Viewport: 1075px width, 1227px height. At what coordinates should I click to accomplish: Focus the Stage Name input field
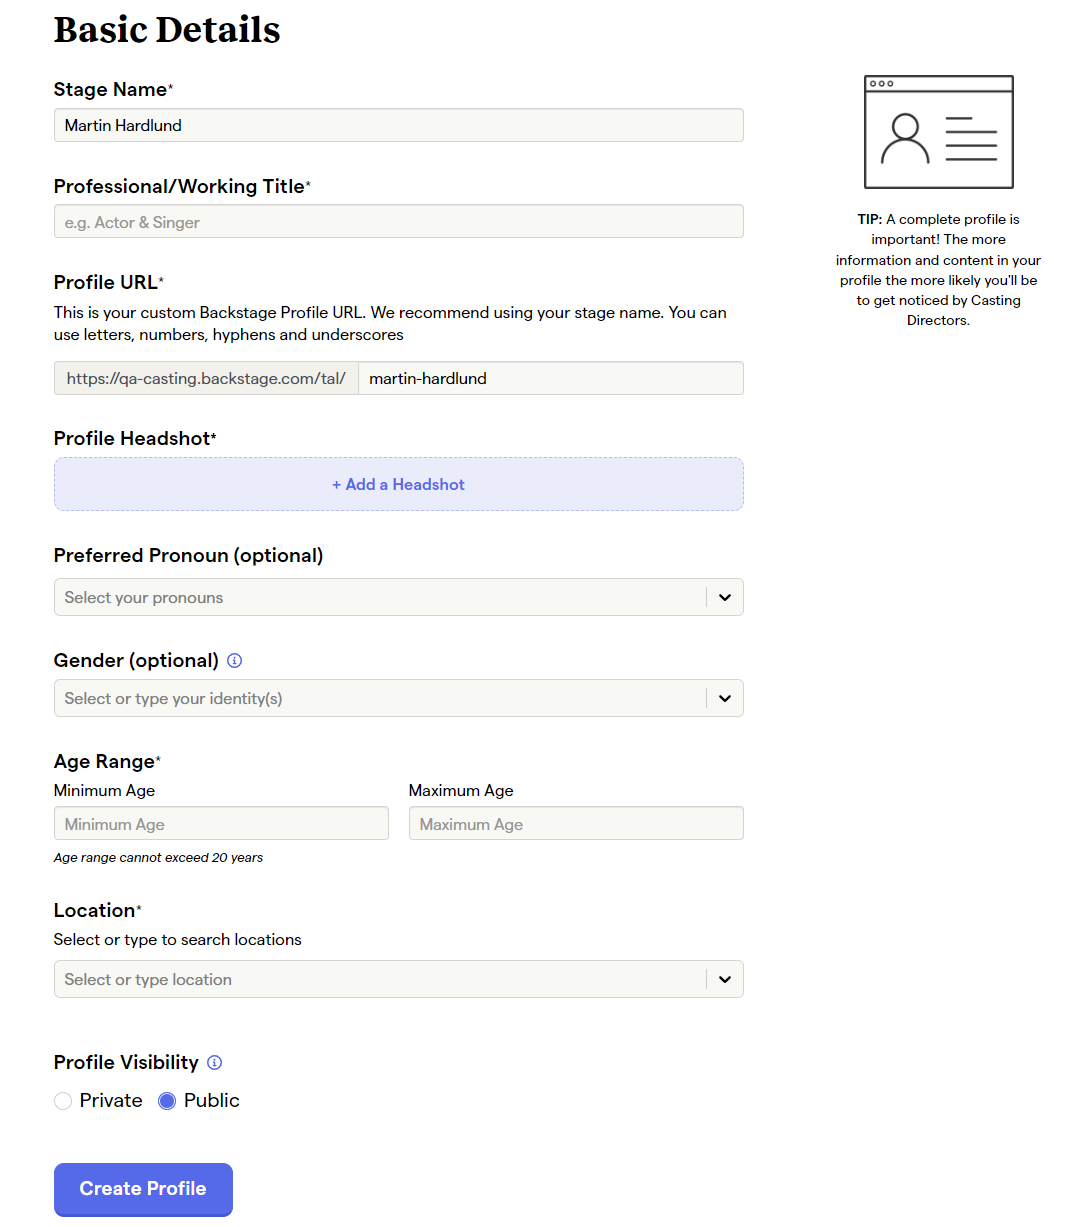tap(399, 126)
